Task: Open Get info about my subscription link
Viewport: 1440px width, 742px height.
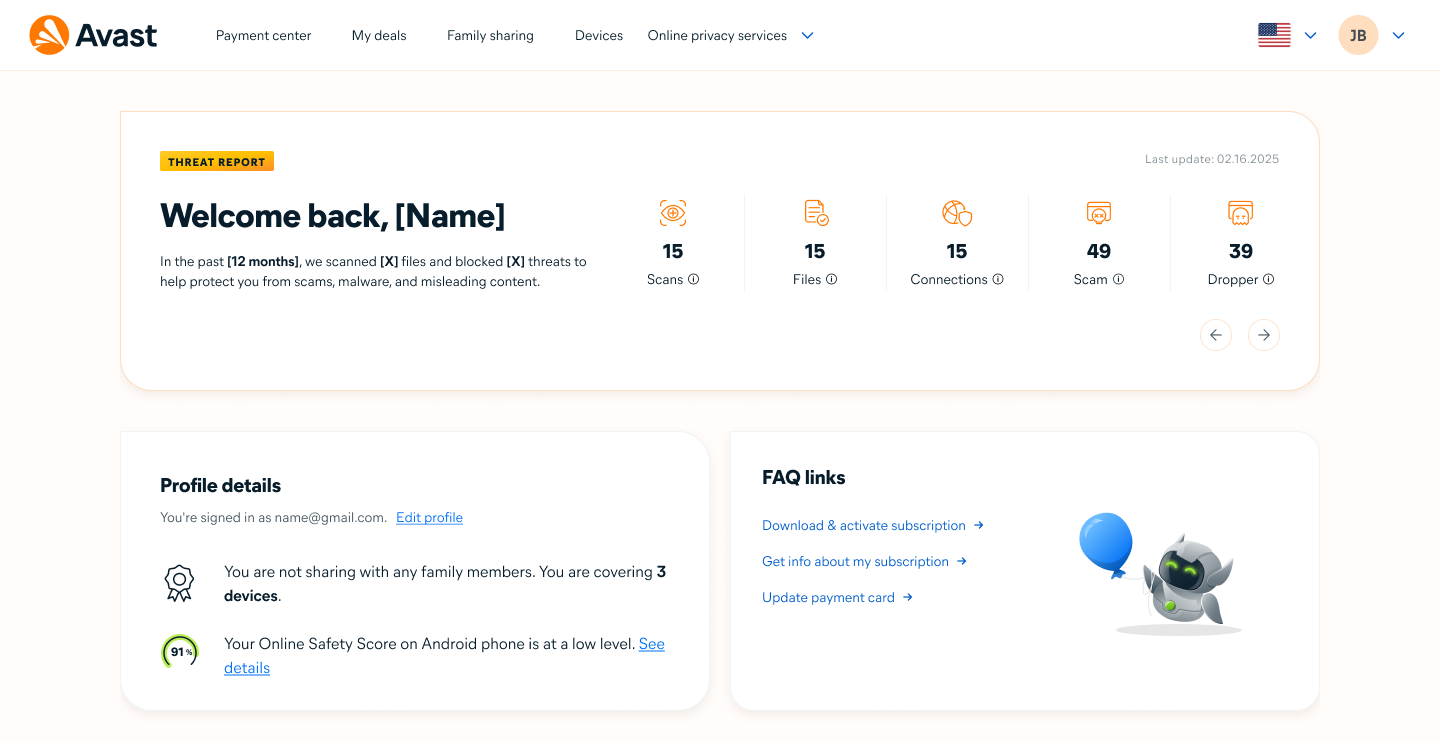Action: tap(865, 561)
